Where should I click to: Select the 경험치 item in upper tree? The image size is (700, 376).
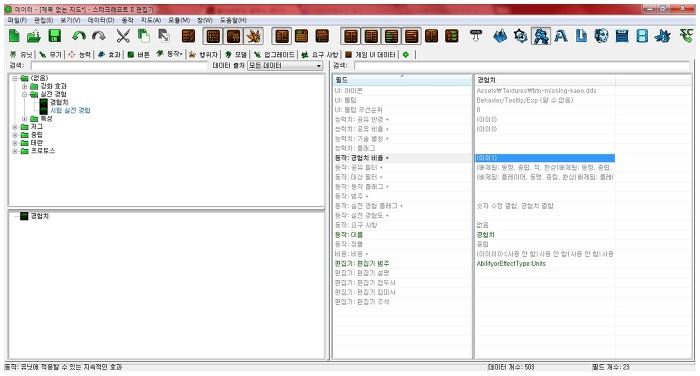coord(59,102)
